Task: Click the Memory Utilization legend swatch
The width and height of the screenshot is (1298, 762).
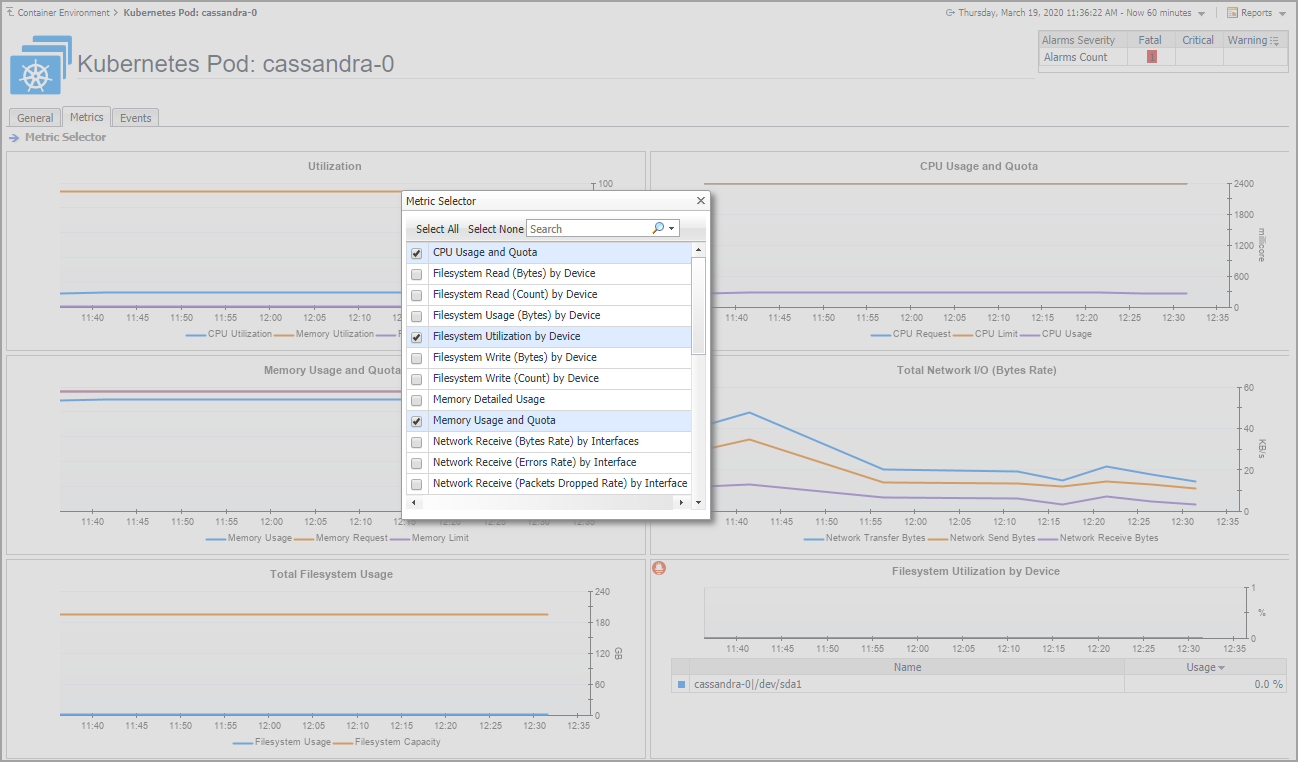Action: (x=283, y=335)
